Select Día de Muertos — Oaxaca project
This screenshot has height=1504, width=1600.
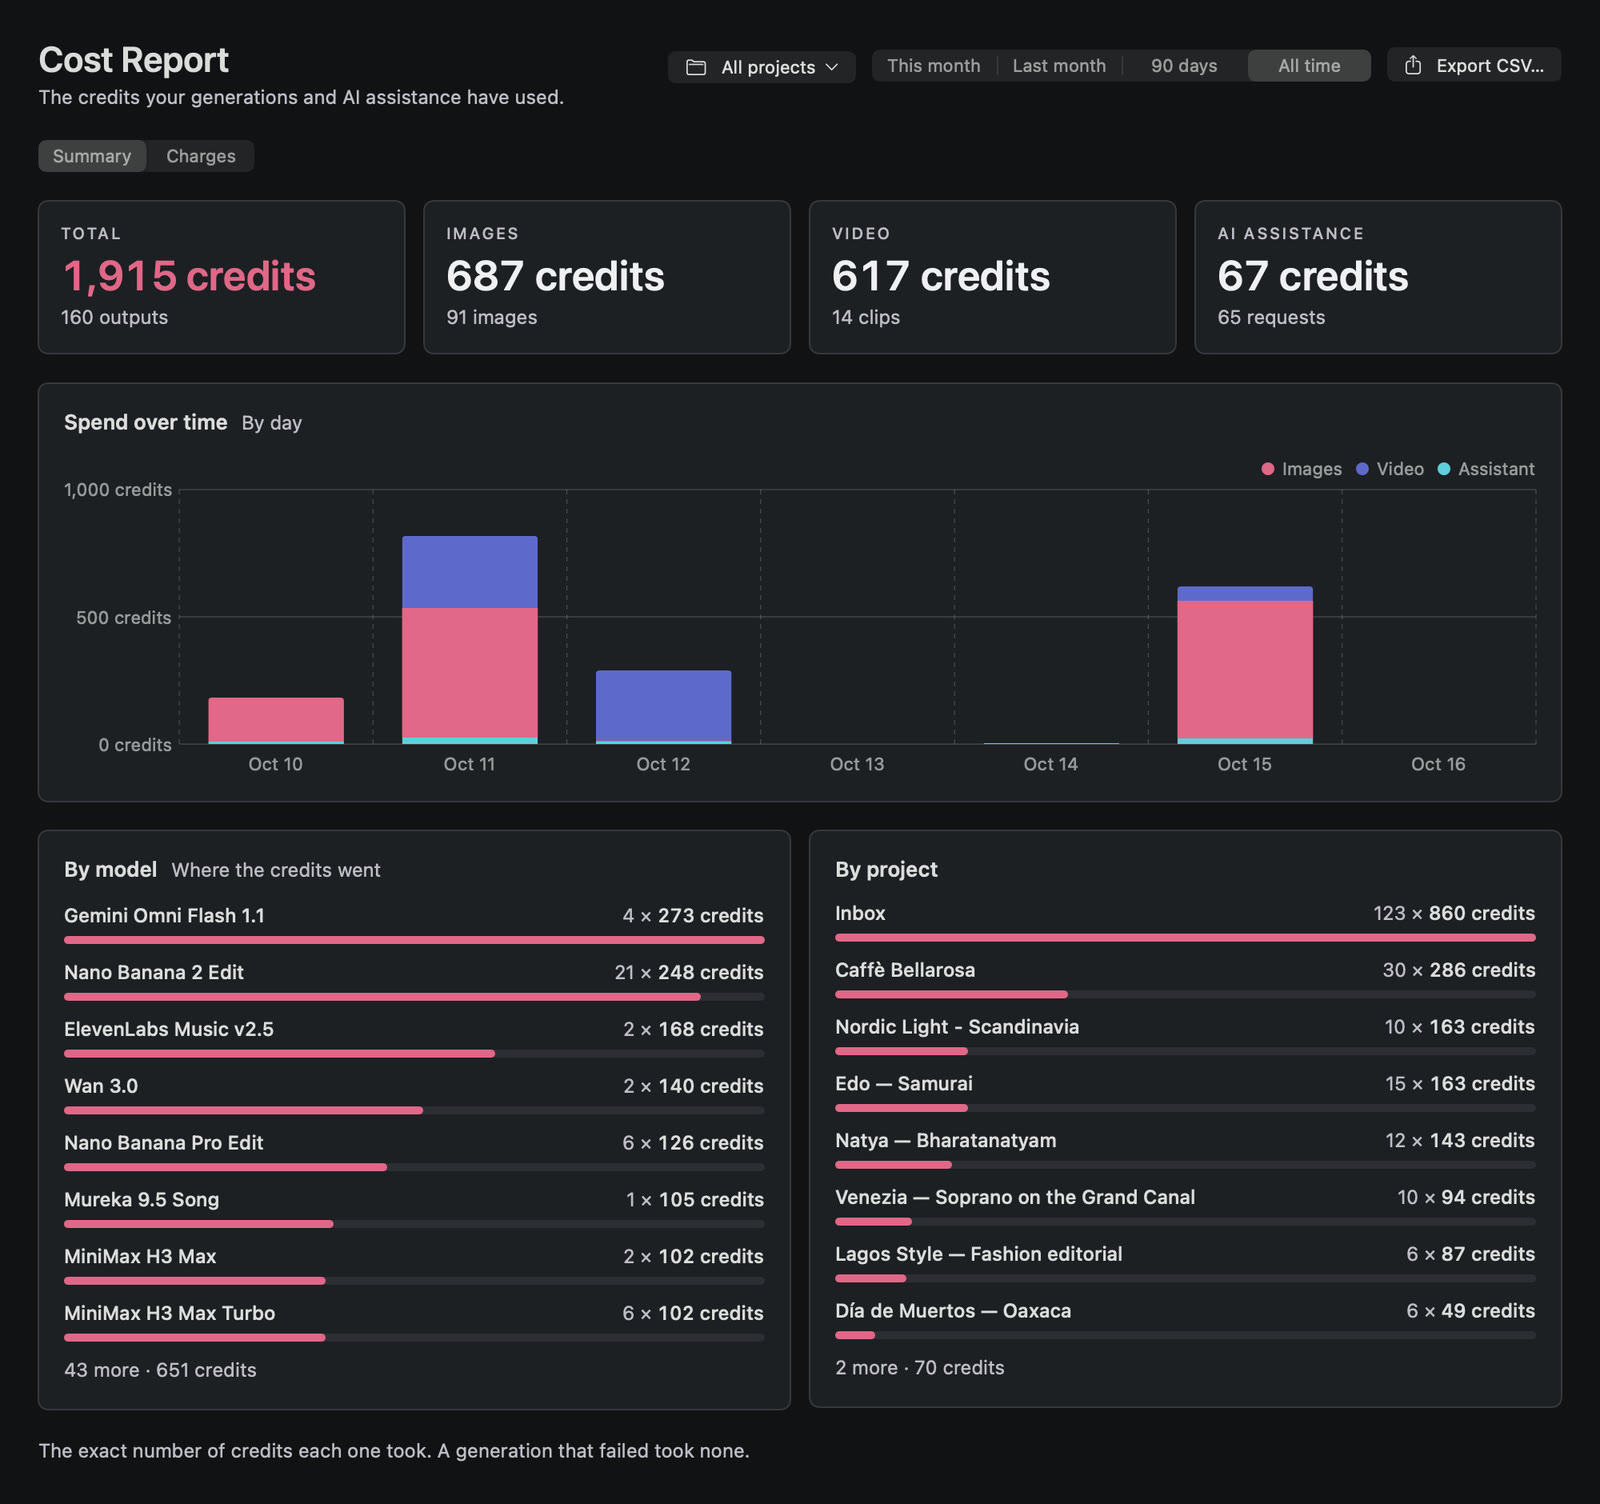(1185, 1320)
